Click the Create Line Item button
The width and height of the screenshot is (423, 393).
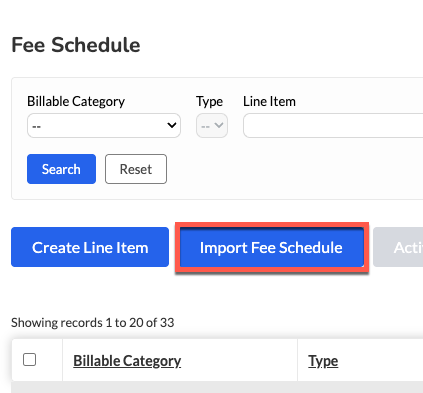point(90,247)
